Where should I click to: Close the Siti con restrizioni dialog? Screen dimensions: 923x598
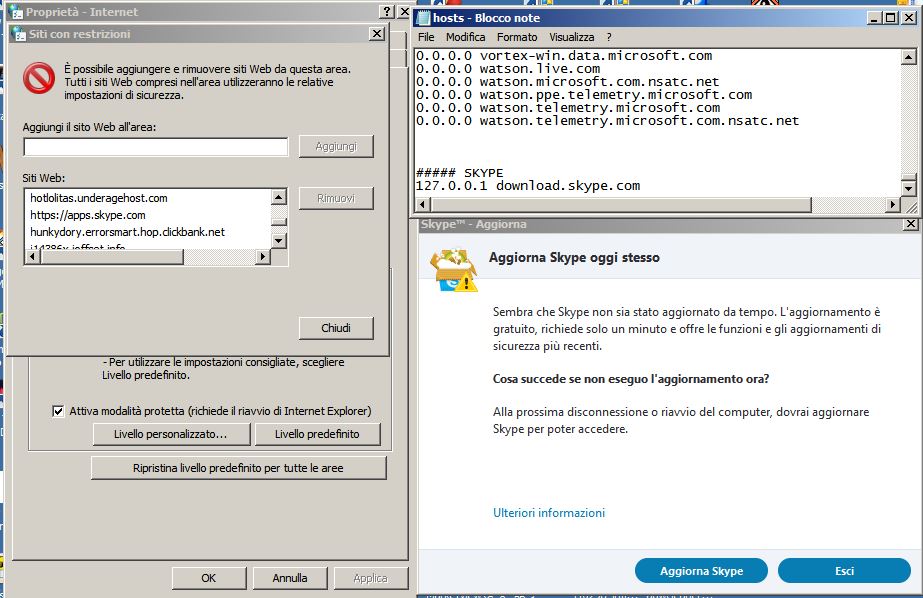click(377, 34)
